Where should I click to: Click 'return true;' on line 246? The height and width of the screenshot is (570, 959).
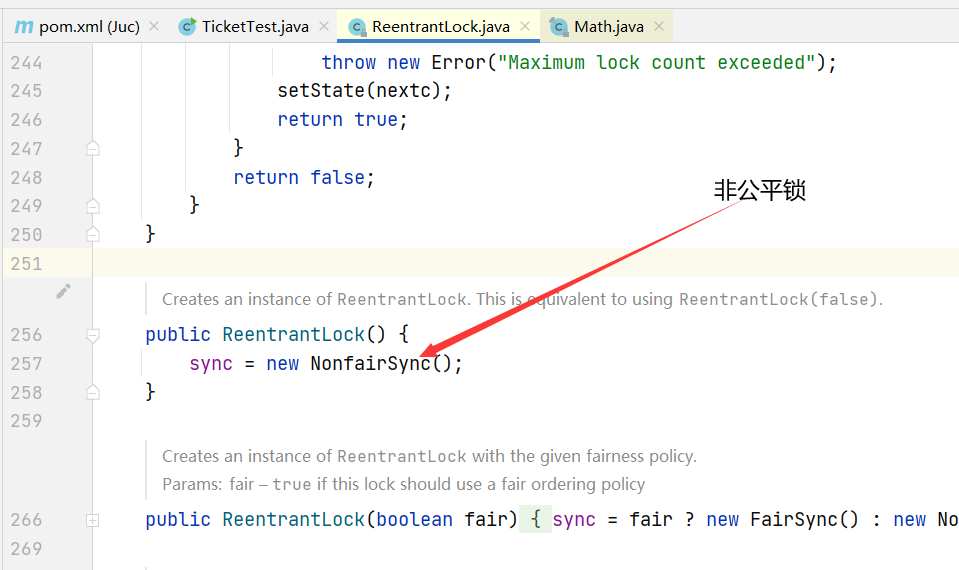coord(342,120)
